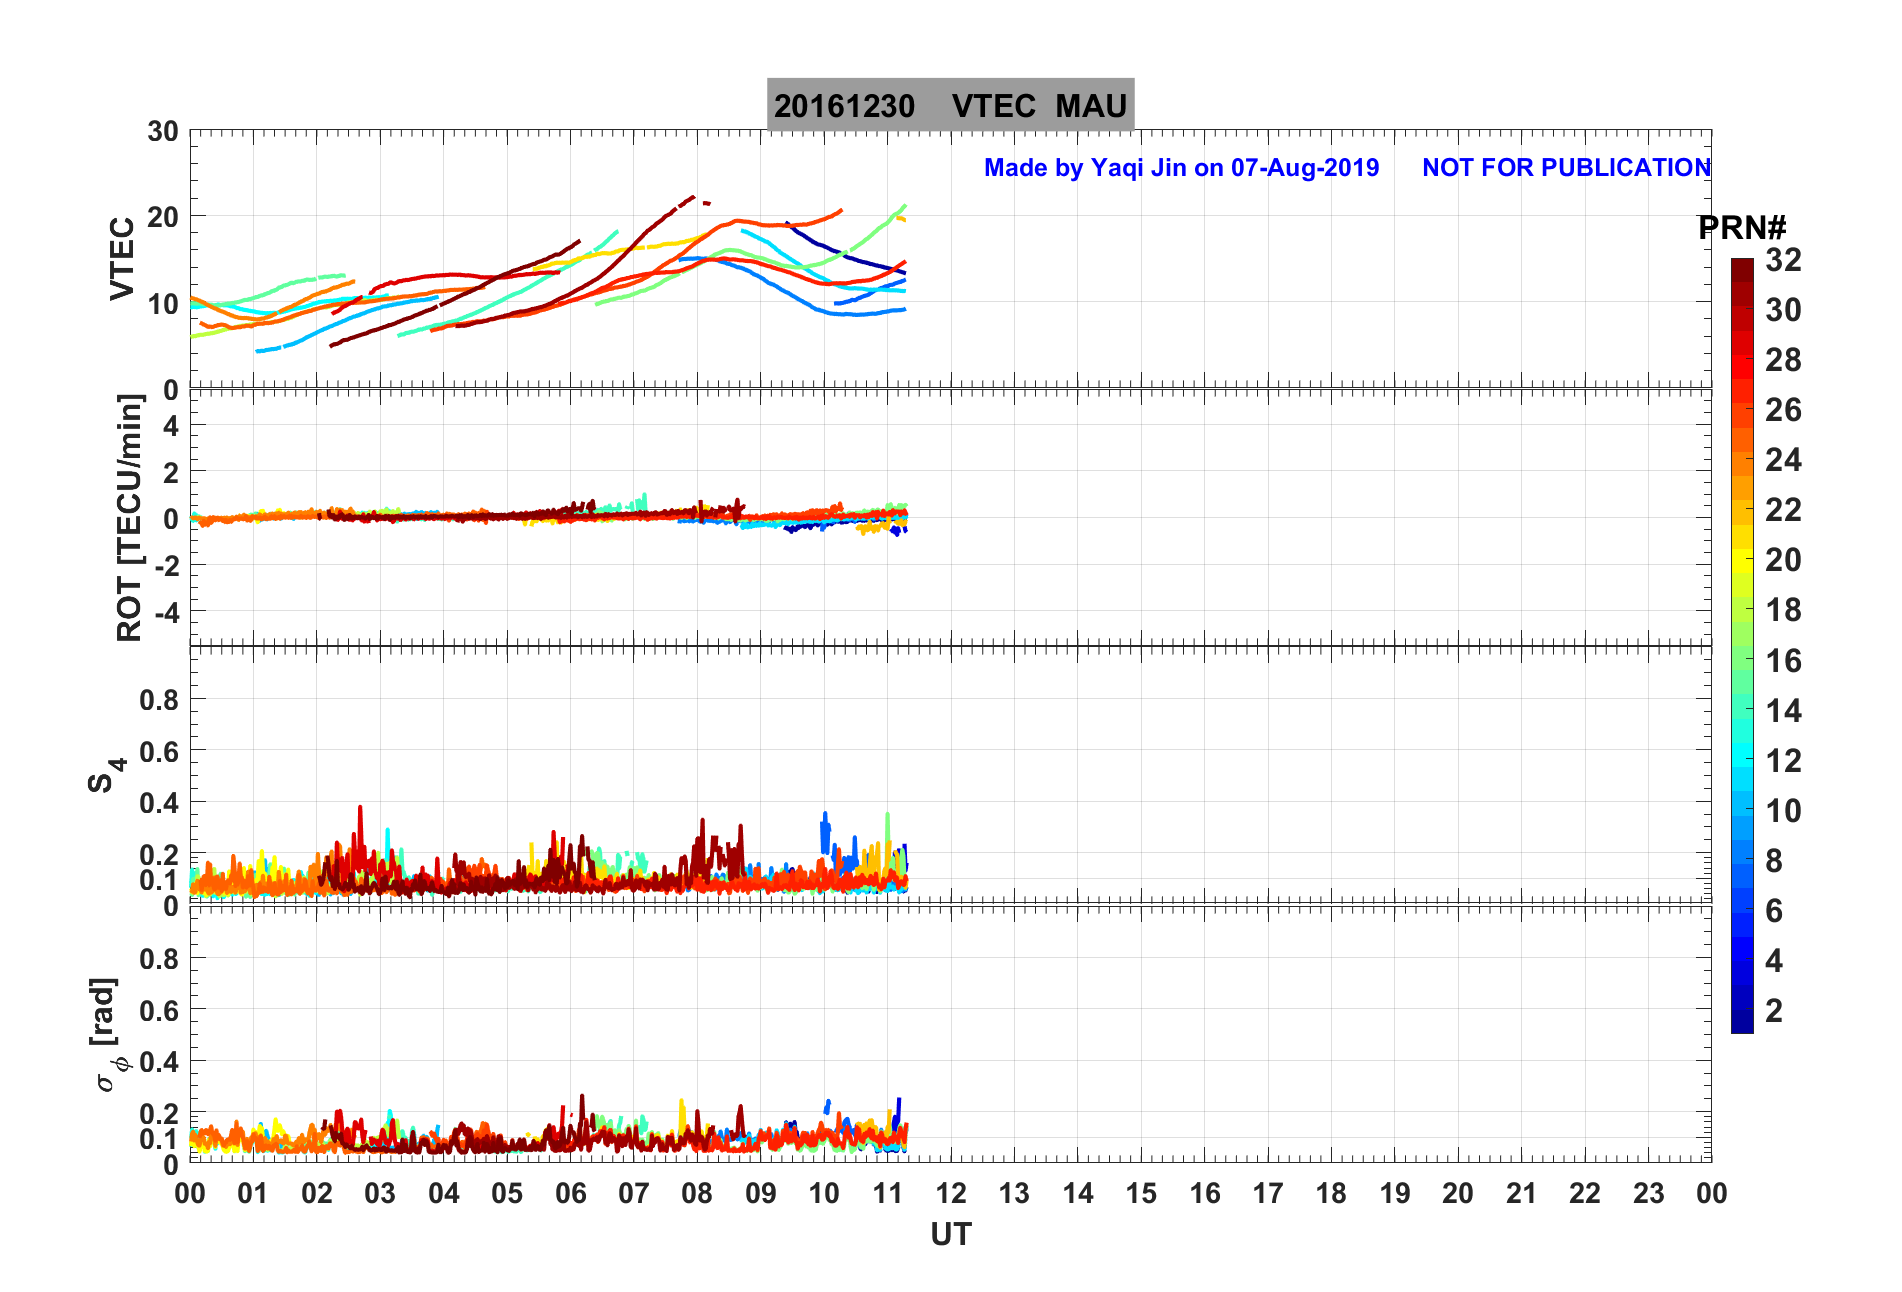Click the "6" label on PRN colorbar
This screenshot has width=1902, height=1292.
(1774, 911)
